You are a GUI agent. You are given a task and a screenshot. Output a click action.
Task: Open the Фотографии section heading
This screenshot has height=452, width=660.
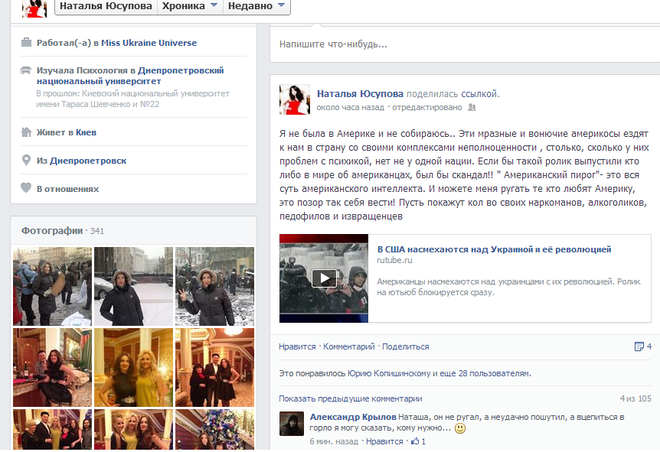pos(52,231)
